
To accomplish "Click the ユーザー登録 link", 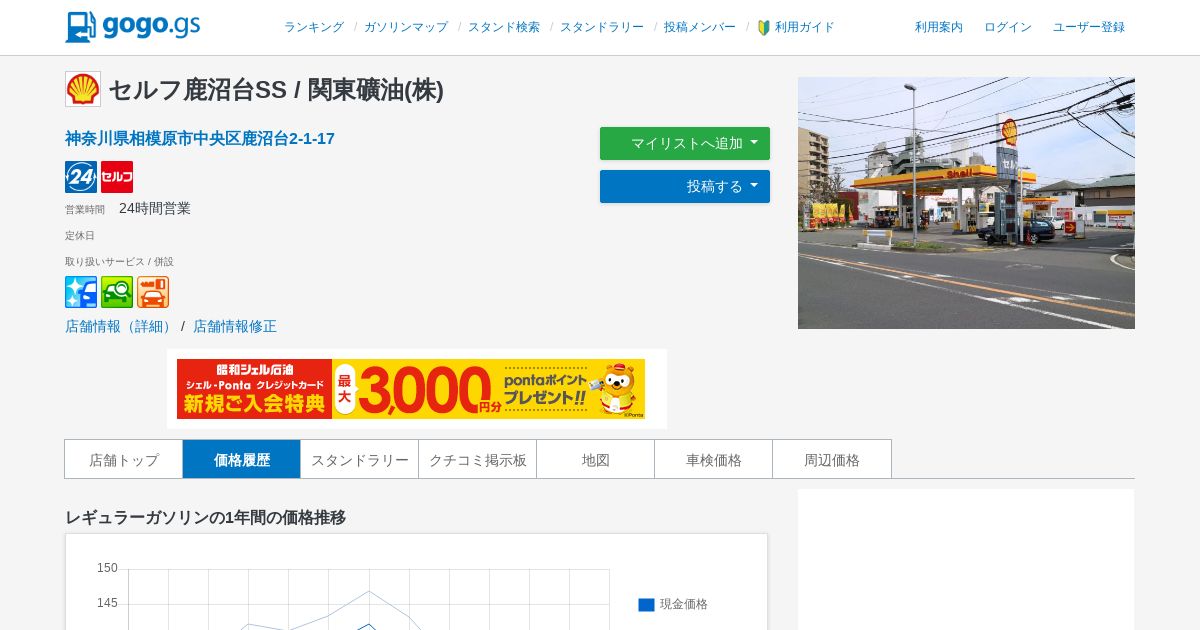I will tap(1089, 27).
